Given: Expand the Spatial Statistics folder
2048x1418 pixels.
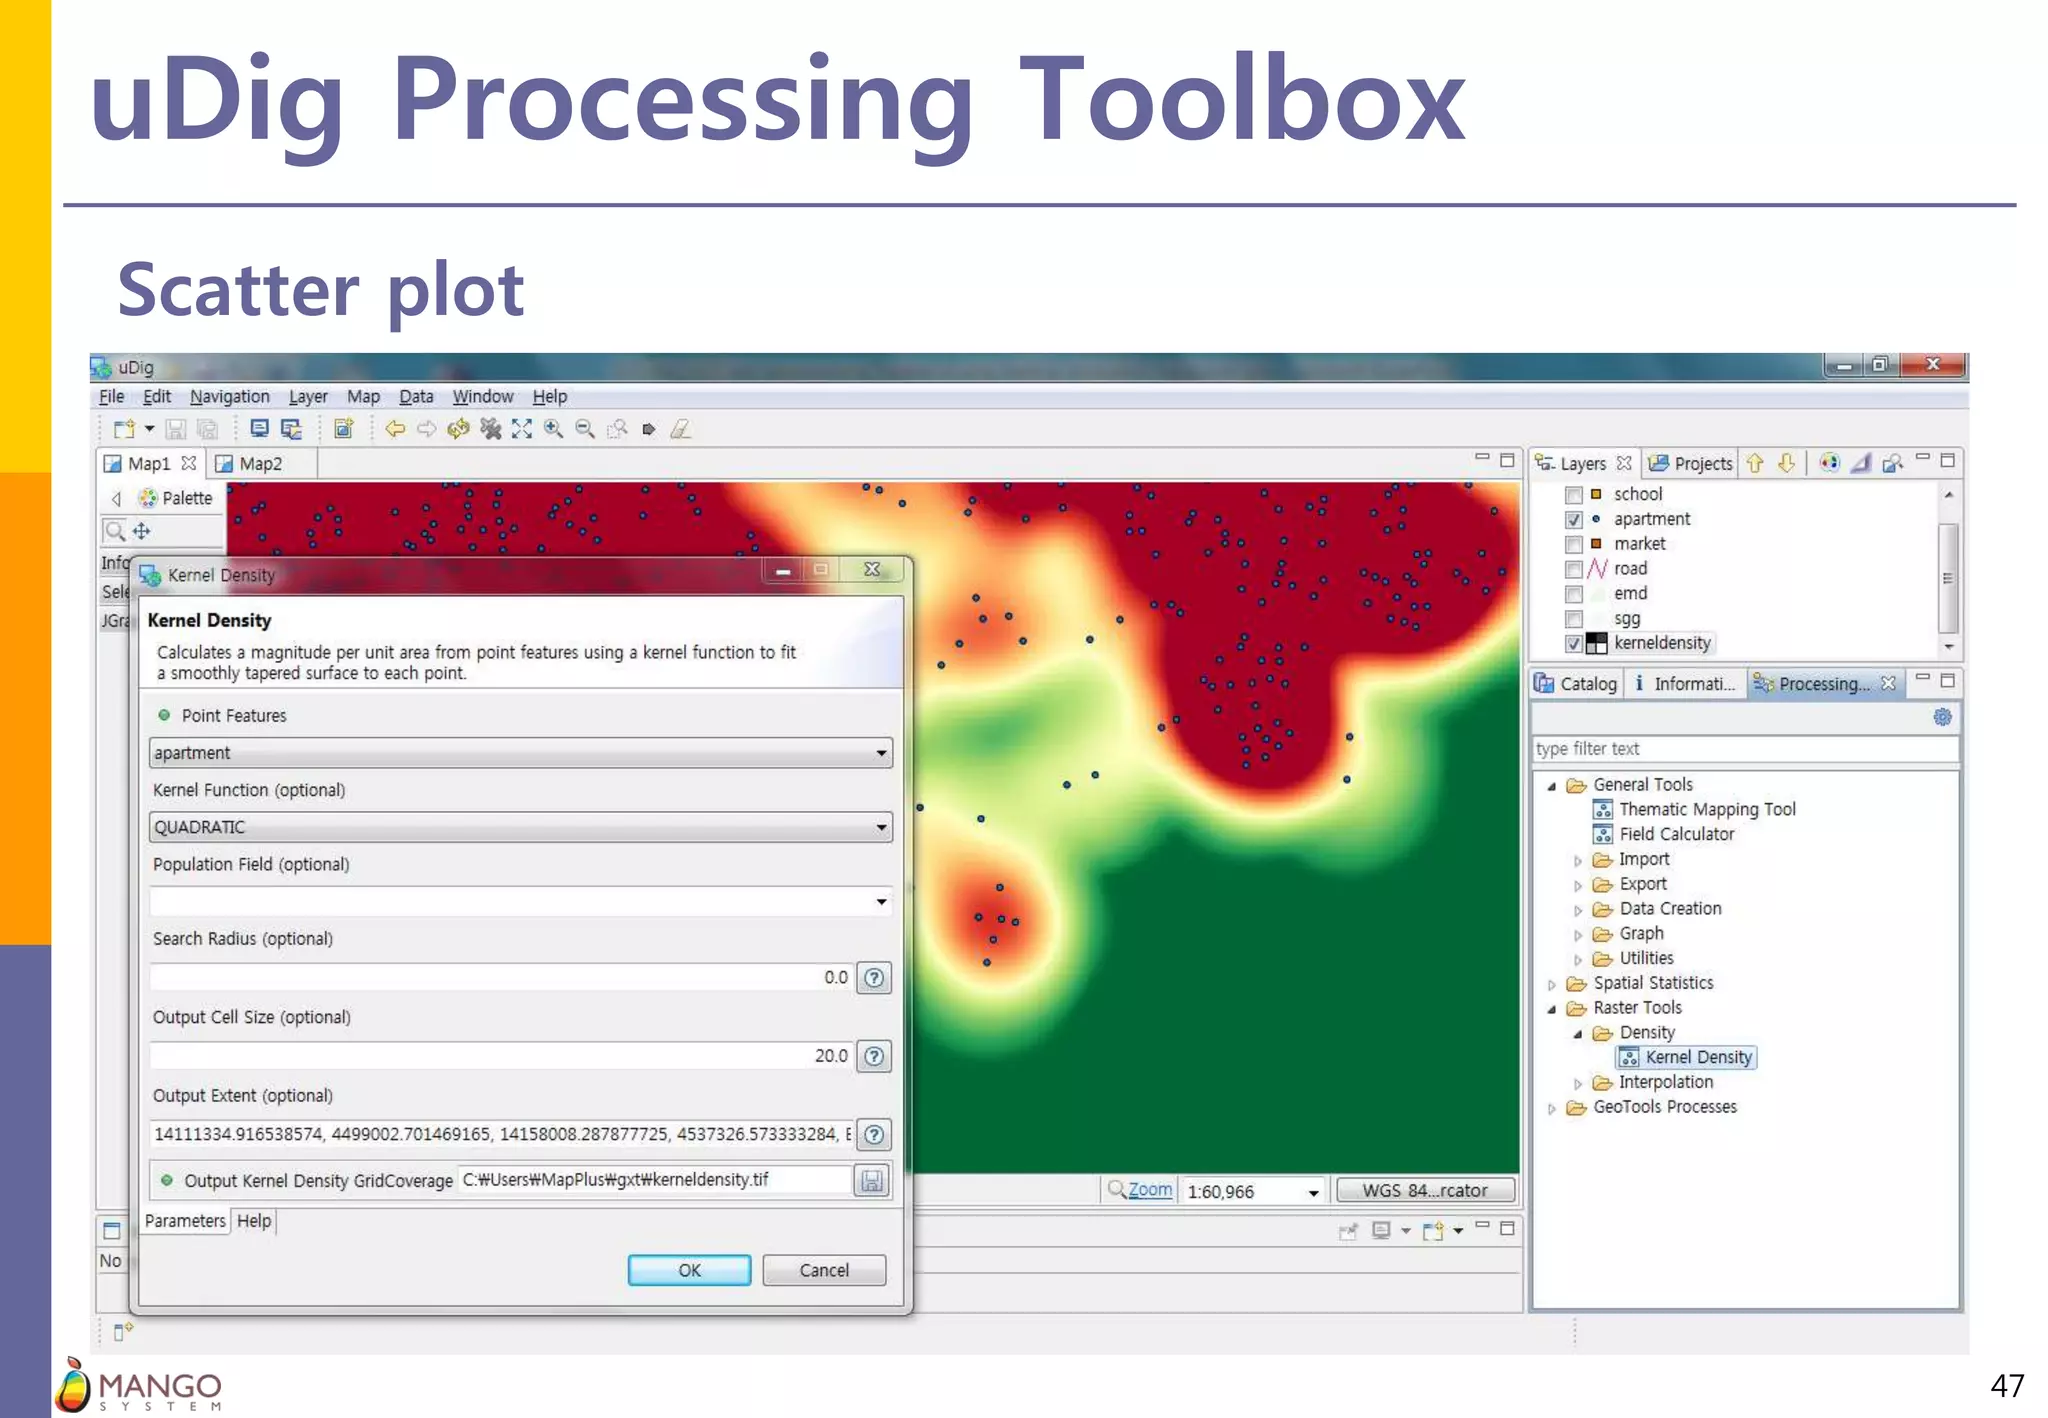Looking at the screenshot, I should point(1552,985).
